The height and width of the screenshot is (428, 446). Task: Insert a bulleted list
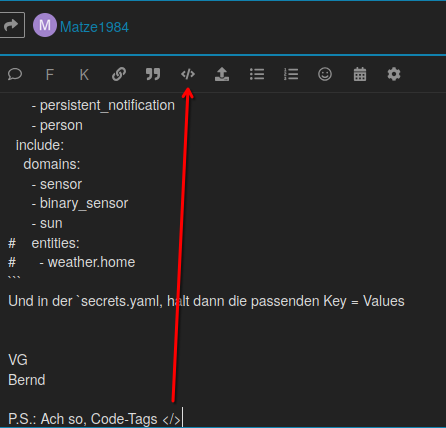(x=257, y=74)
